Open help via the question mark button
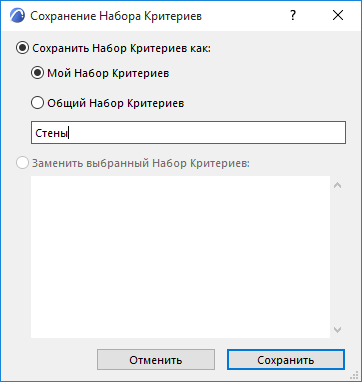The image size is (362, 382). [293, 15]
